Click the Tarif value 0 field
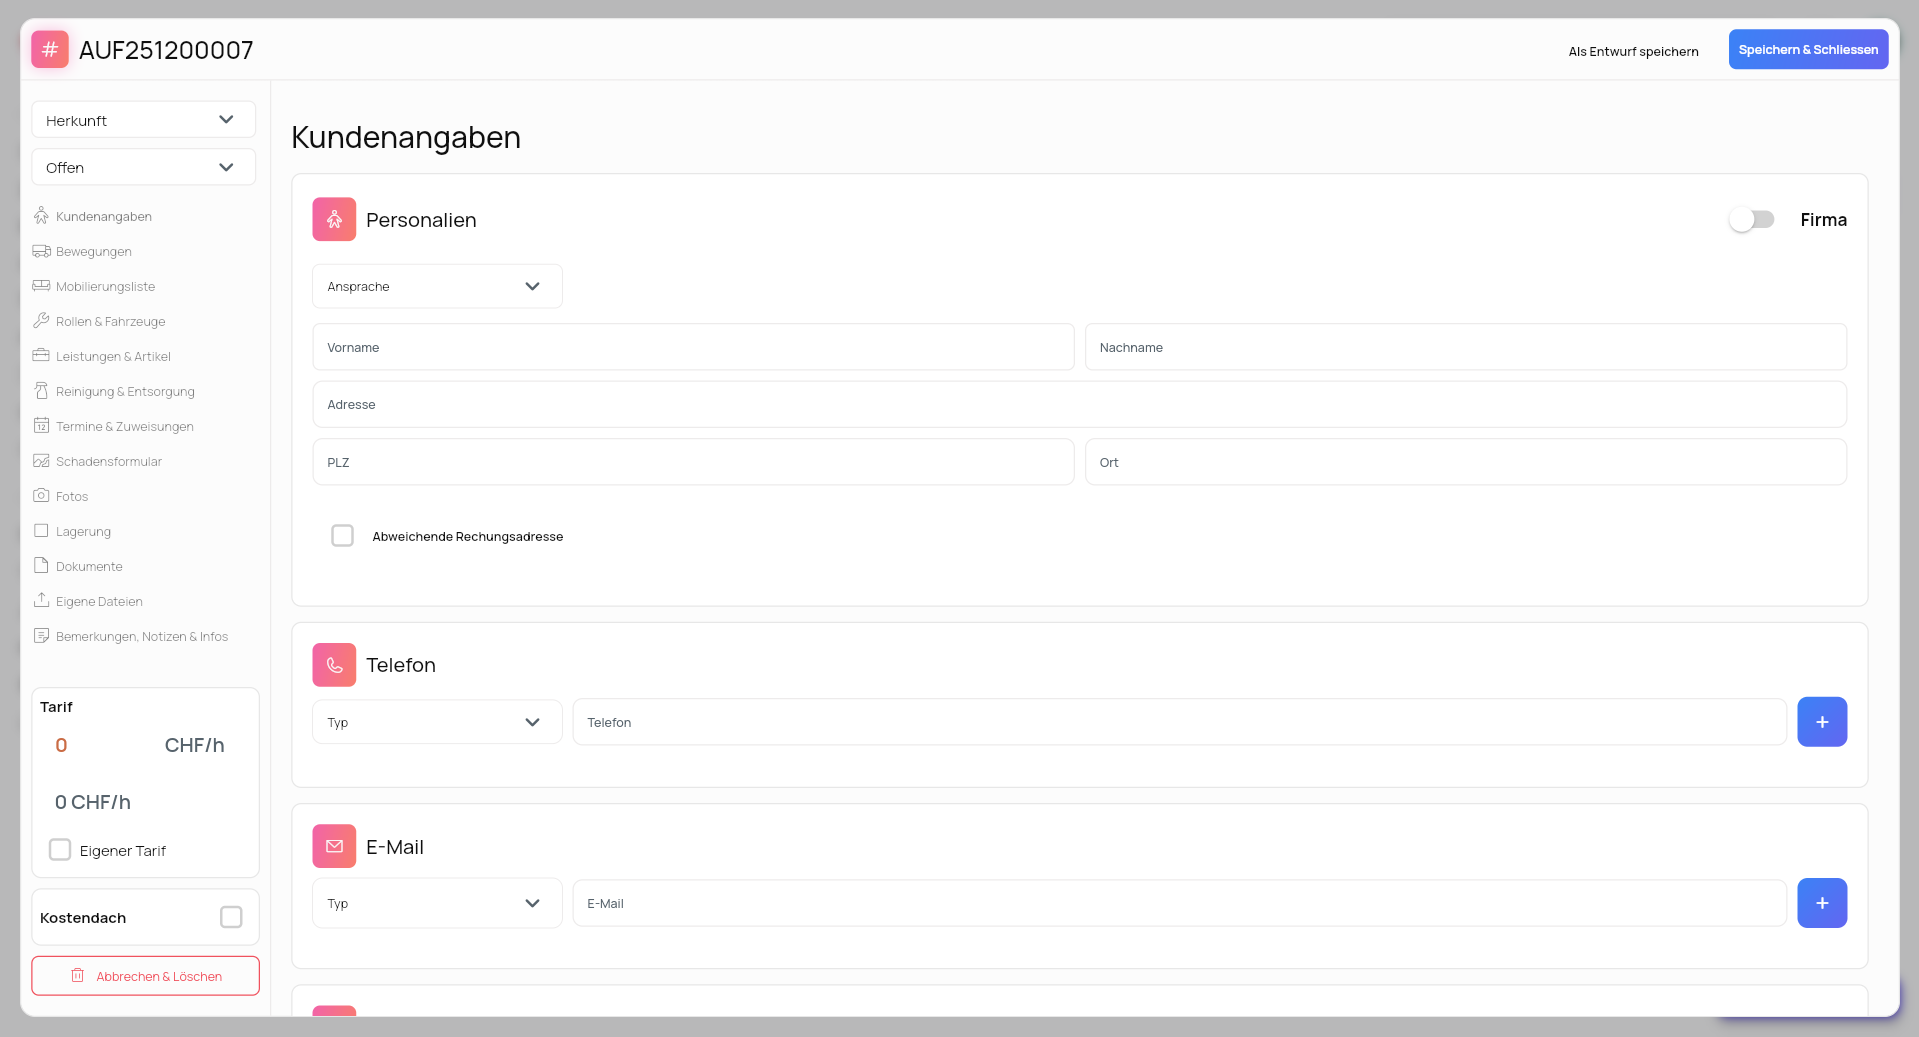1919x1037 pixels. 61,745
